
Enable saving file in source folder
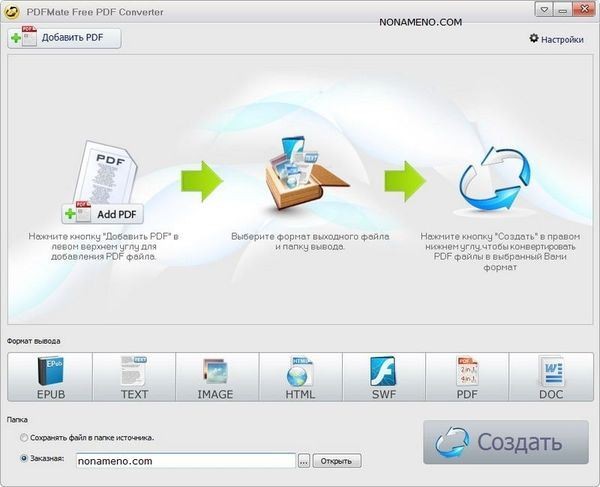coord(24,438)
